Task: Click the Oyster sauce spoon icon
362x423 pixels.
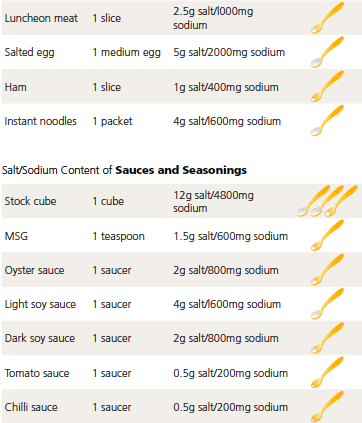Action: click(327, 270)
